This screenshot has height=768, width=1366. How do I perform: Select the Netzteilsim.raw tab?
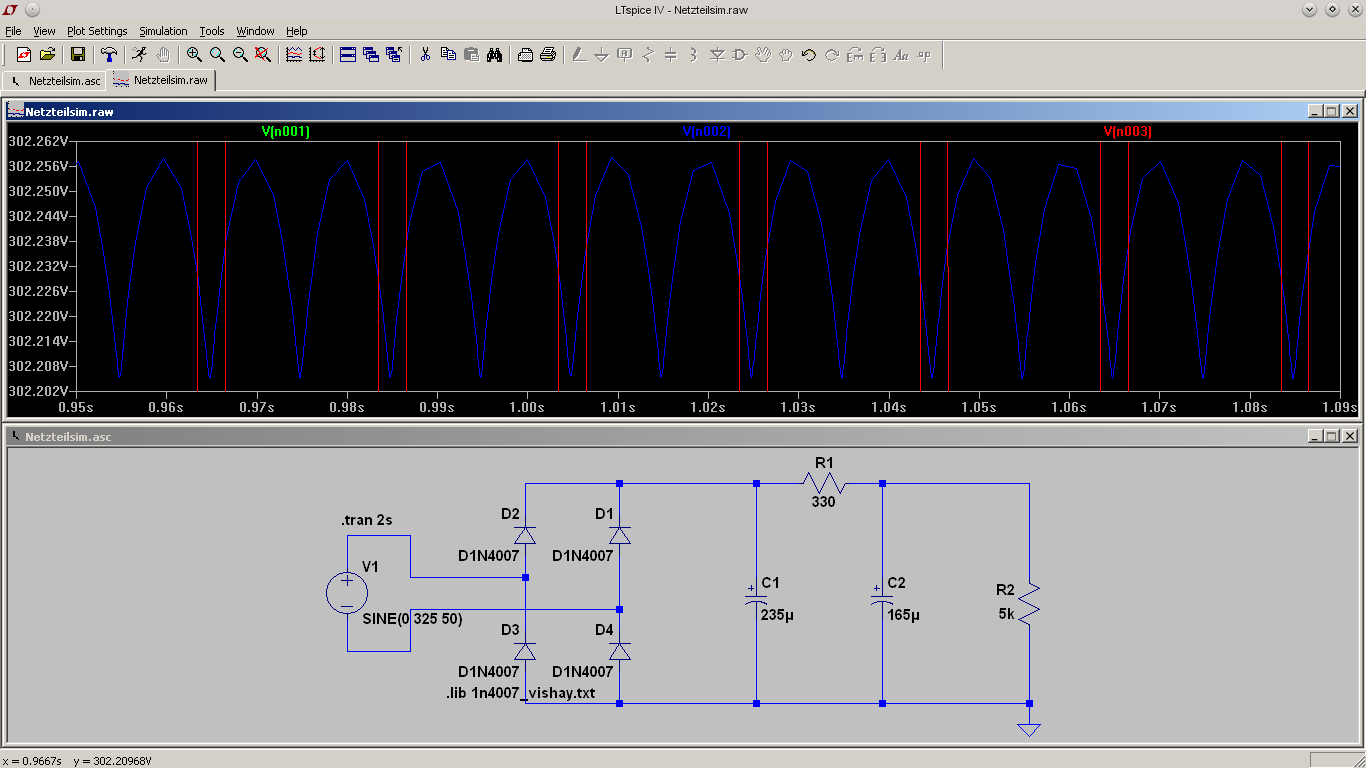[162, 80]
